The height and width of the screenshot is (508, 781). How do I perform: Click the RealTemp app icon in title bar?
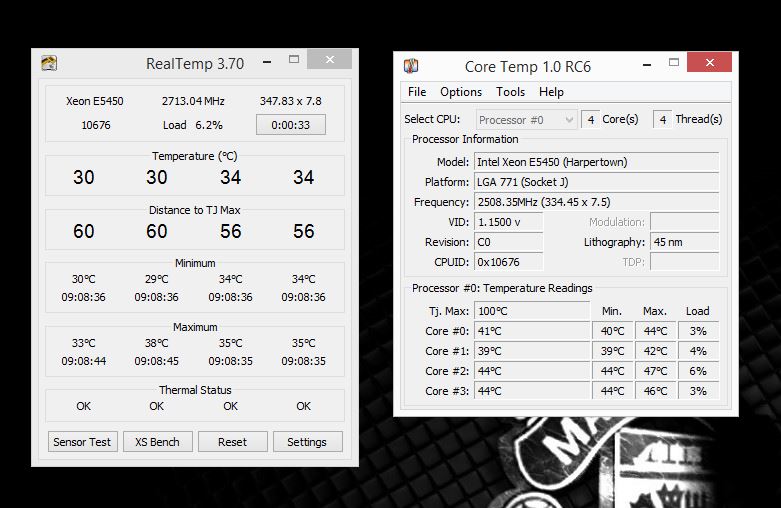click(49, 63)
